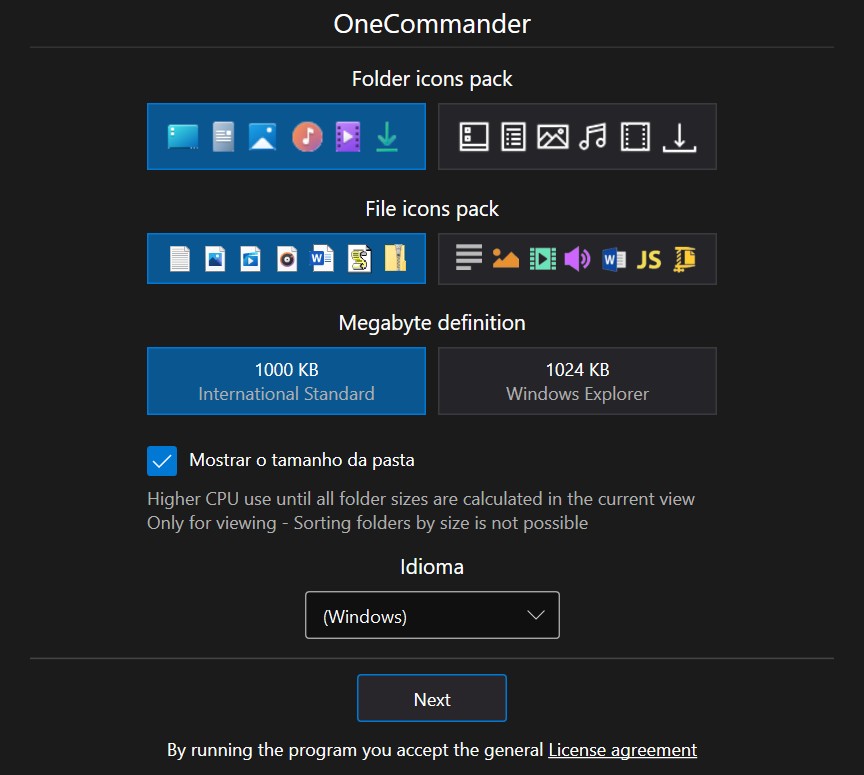Viewport: 864px width, 775px height.
Task: Click the classic text document file icon
Action: [x=180, y=259]
